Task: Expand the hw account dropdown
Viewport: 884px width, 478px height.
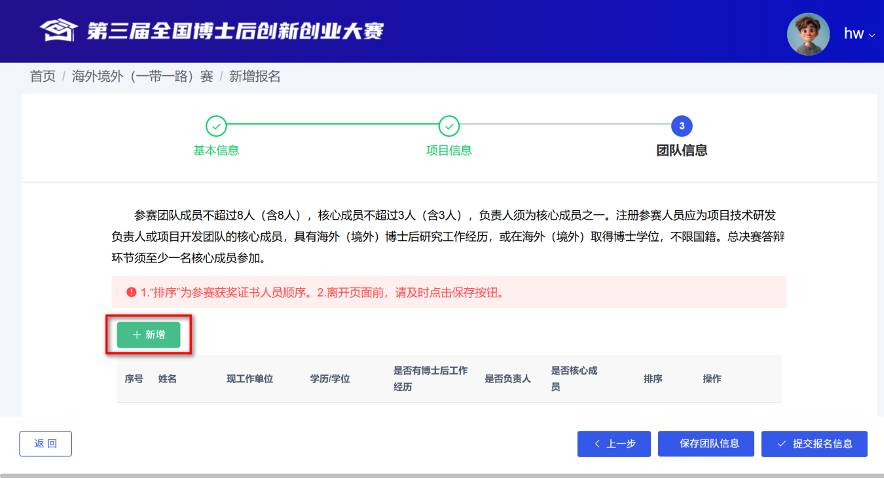Action: [x=859, y=34]
